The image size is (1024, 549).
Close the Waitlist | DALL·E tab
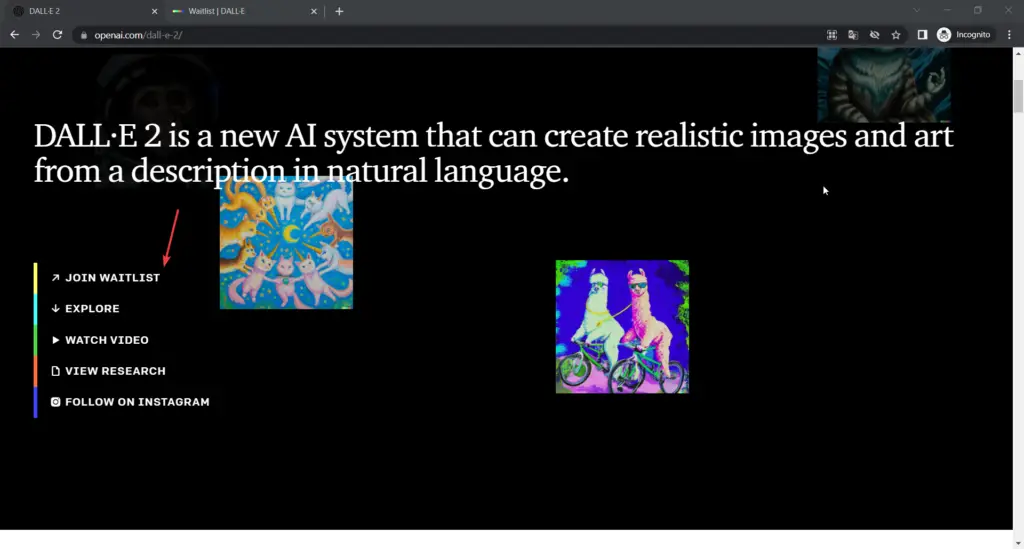[x=314, y=11]
